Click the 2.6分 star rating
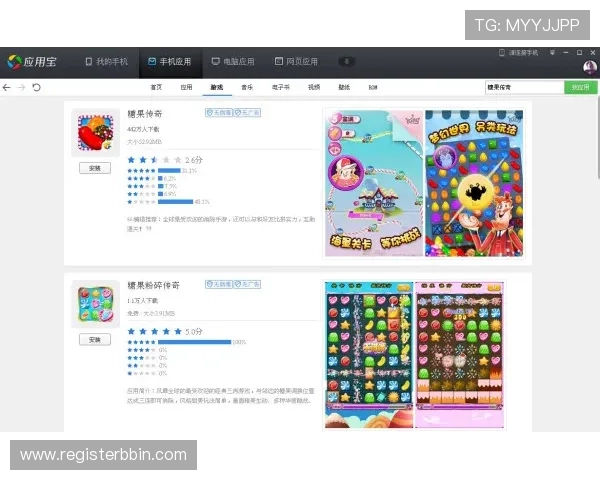This screenshot has width=600, height=480. [165, 160]
